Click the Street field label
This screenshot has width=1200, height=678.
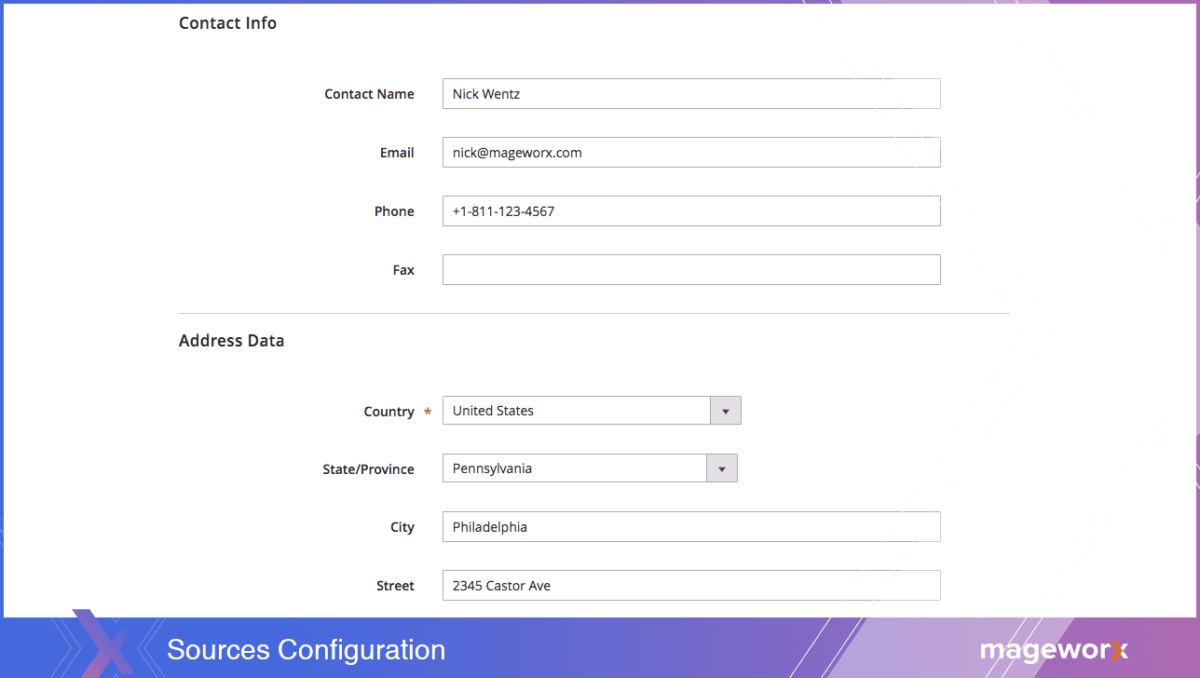tap(395, 586)
